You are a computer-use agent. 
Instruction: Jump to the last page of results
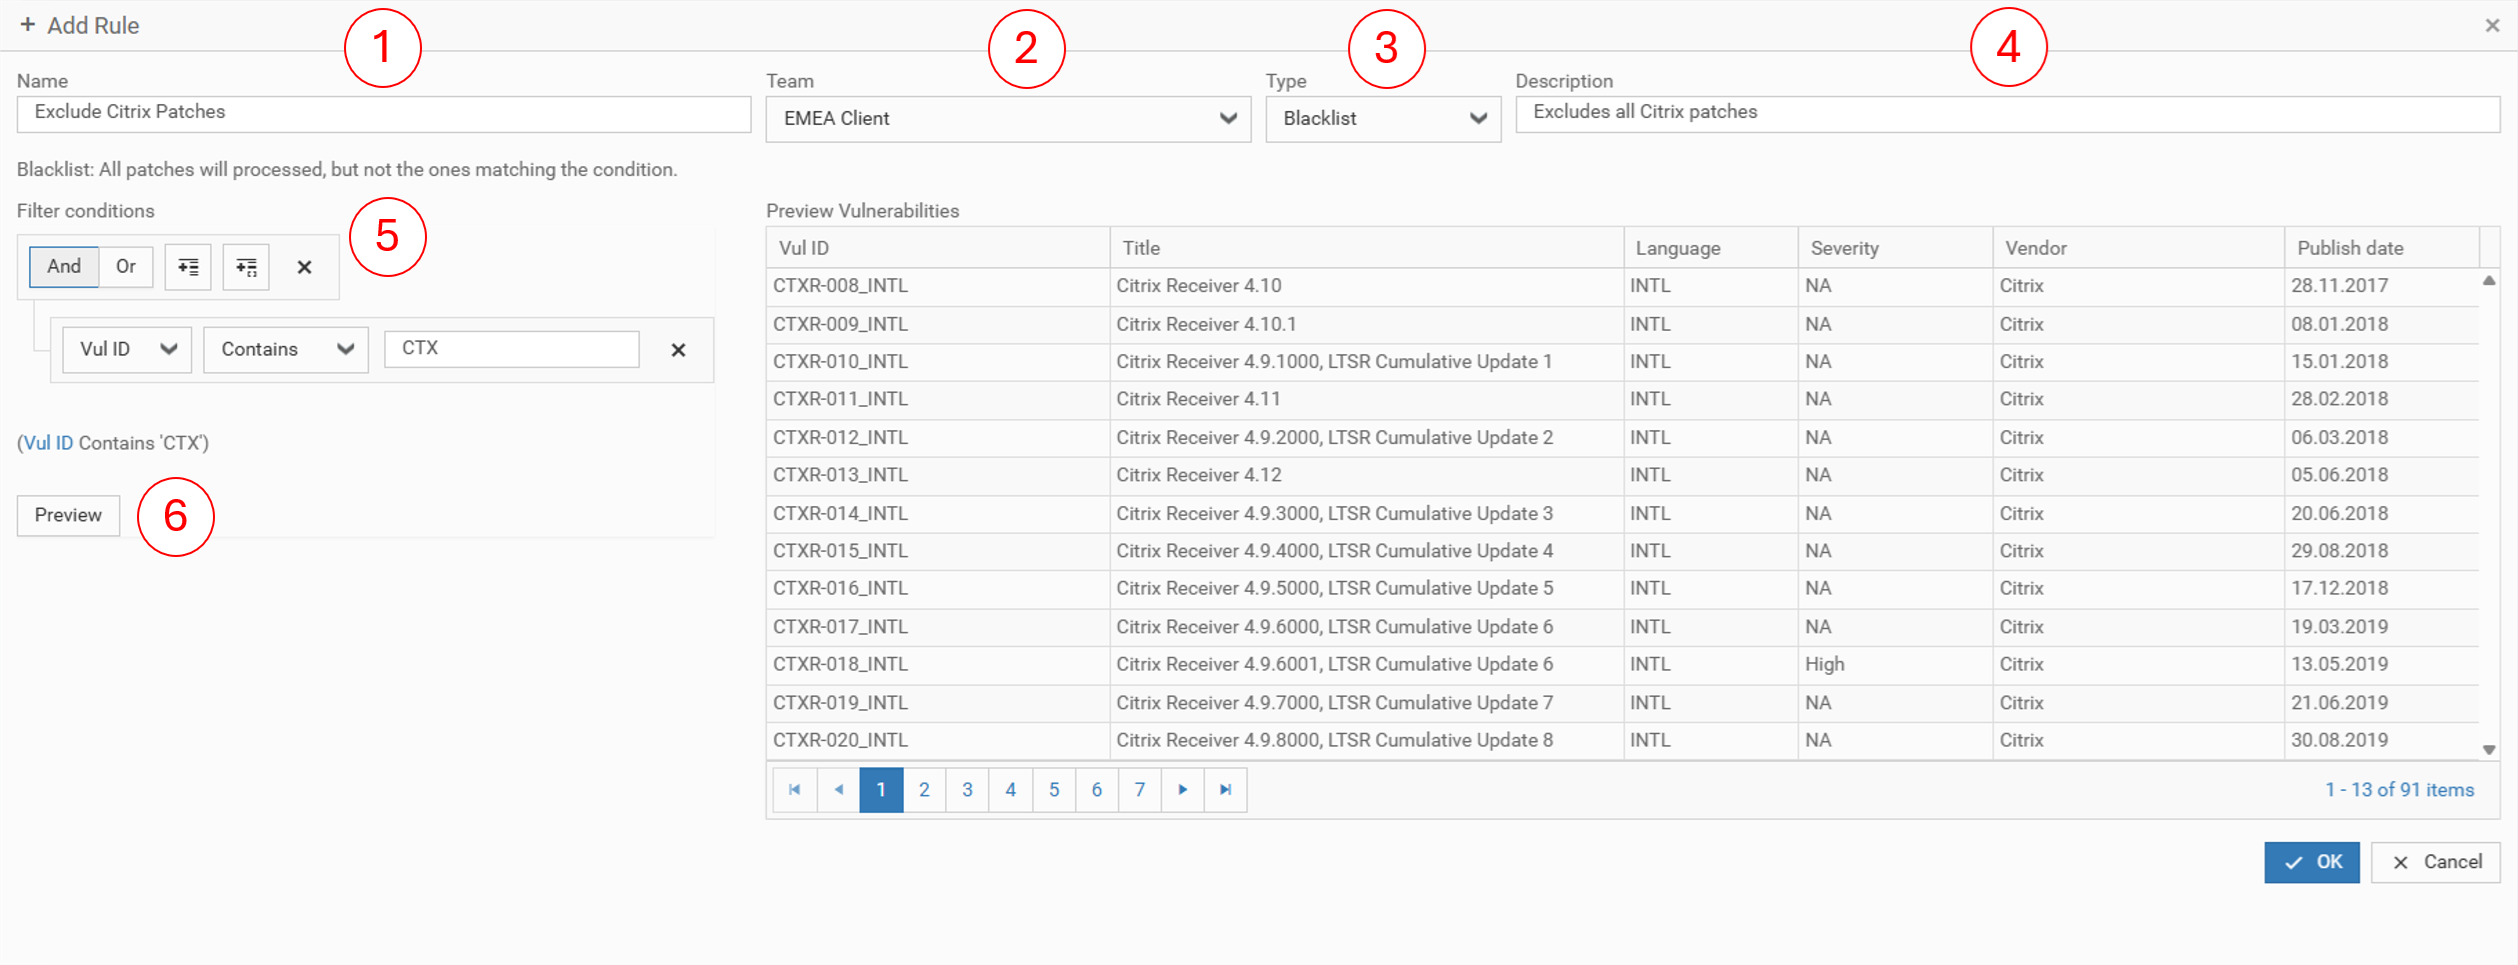(1226, 790)
